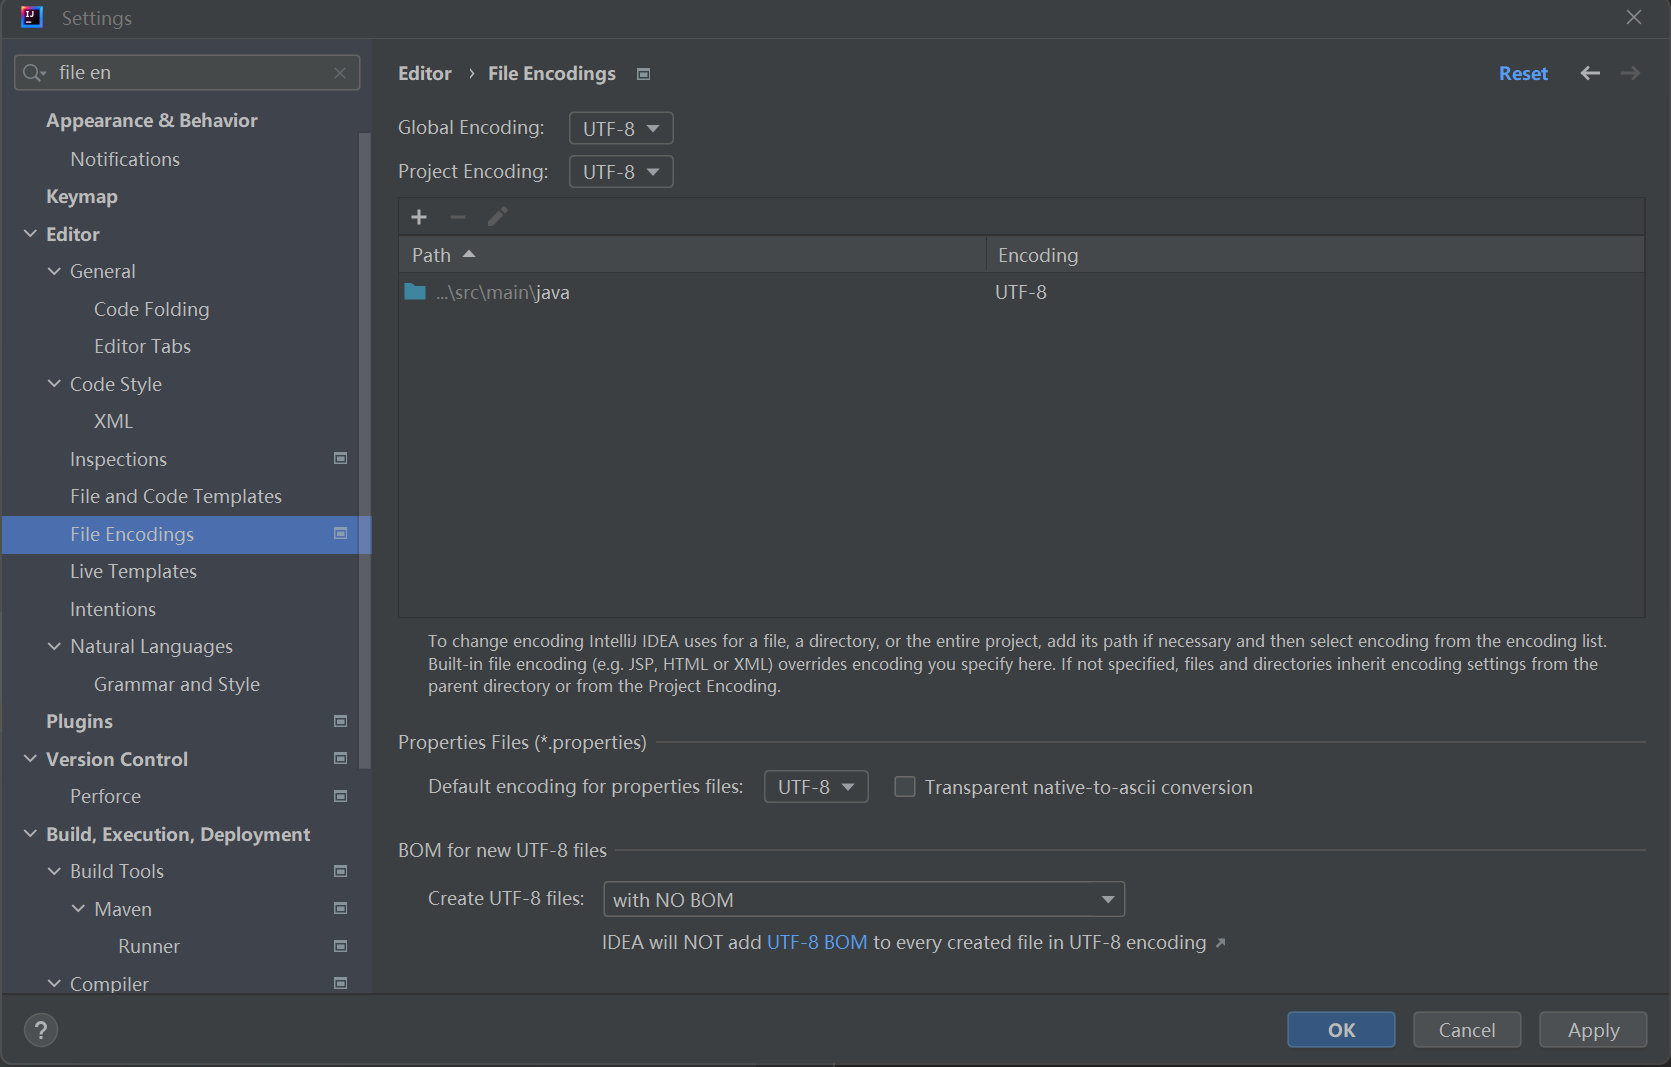Collapse the Natural Languages node
Screen dimensions: 1671x1067
coord(54,646)
